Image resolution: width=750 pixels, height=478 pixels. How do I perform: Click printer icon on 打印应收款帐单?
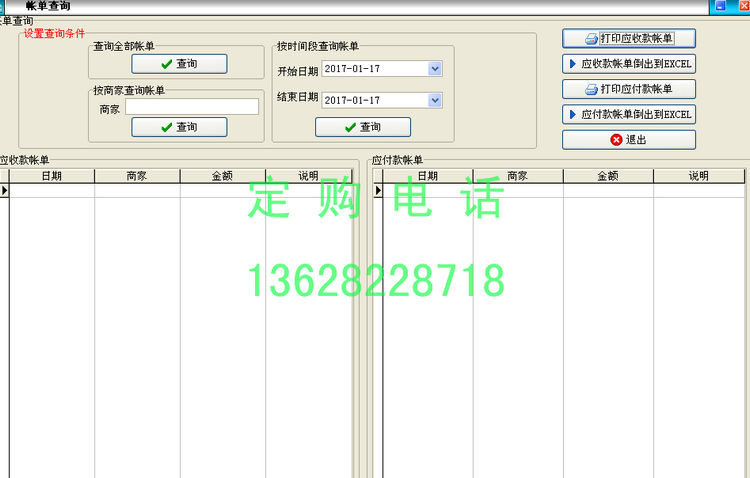pos(592,39)
